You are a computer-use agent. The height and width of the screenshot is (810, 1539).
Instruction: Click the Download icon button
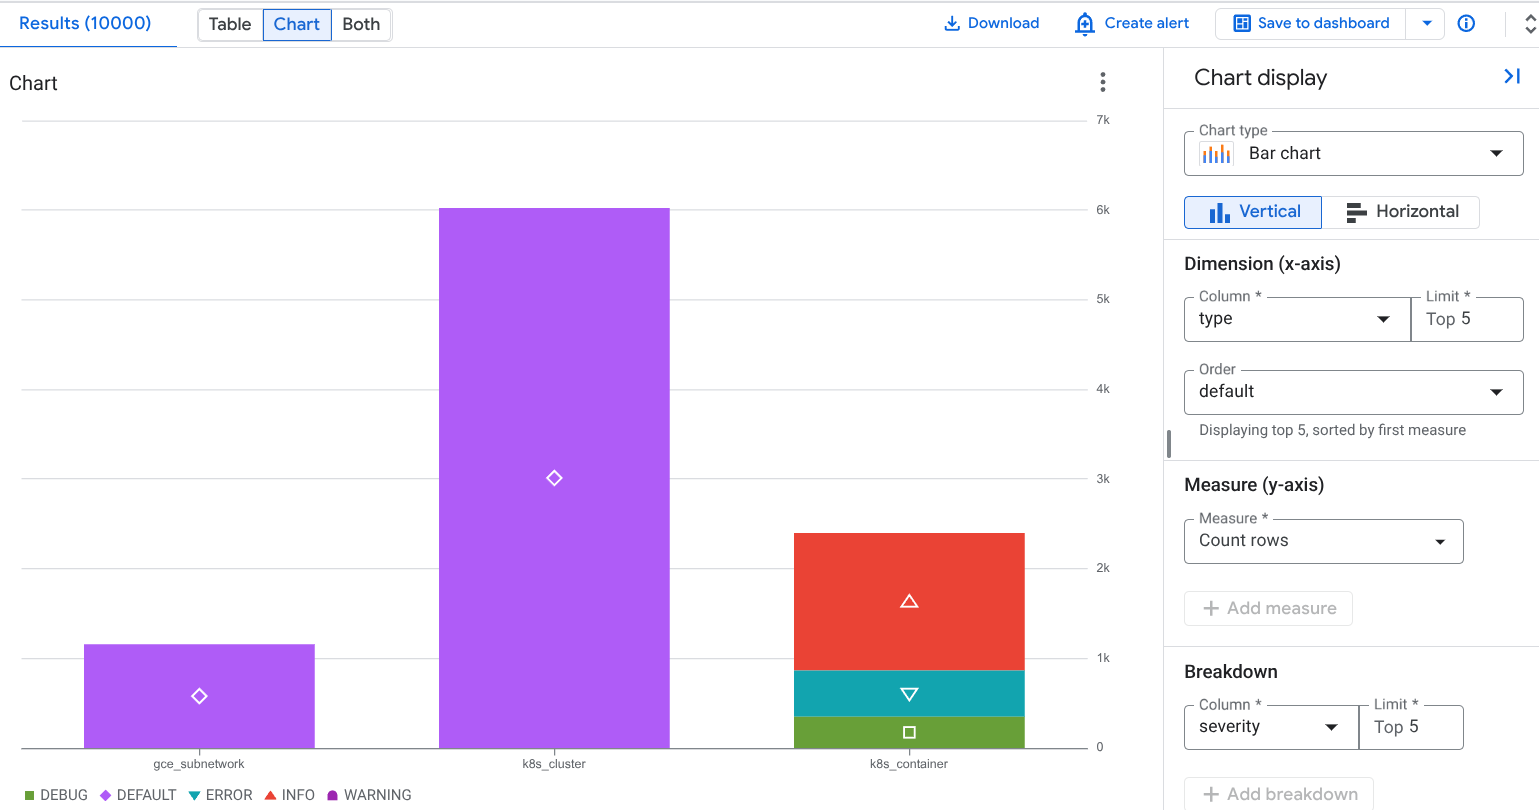[x=952, y=23]
